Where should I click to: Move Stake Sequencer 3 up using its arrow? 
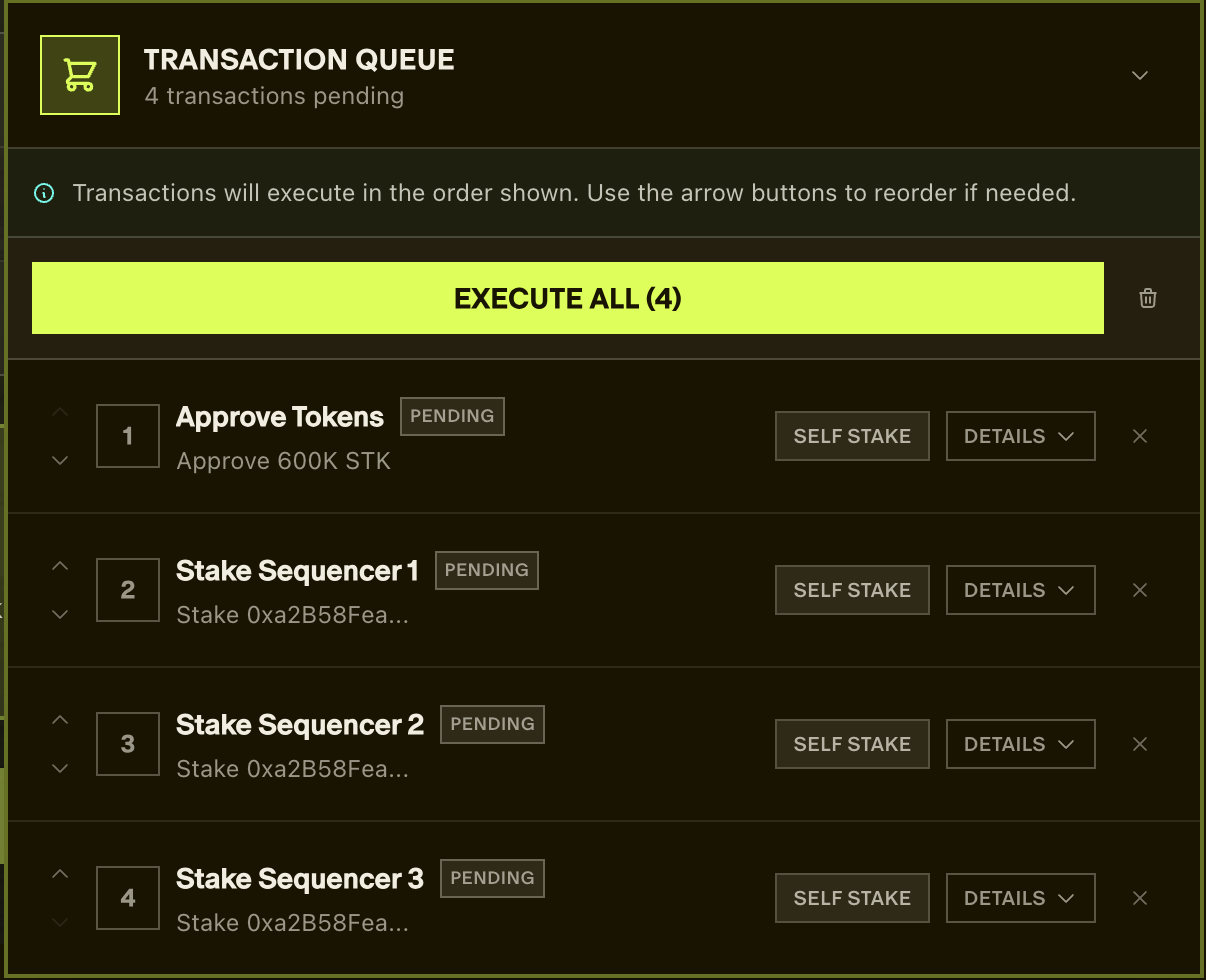coord(59,873)
